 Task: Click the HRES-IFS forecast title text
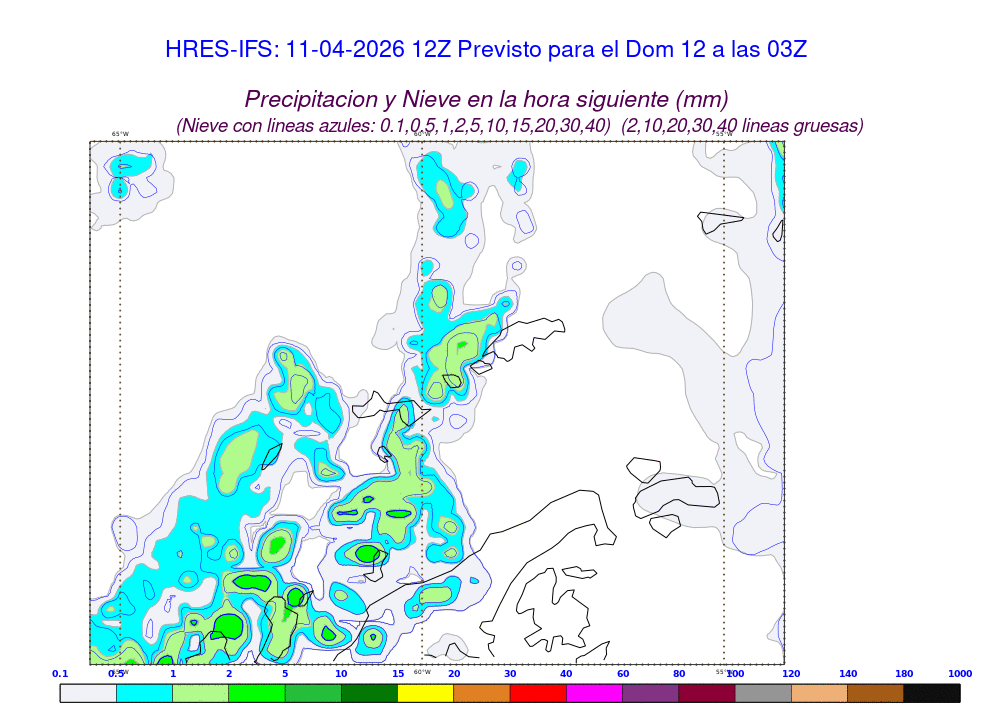pos(485,50)
